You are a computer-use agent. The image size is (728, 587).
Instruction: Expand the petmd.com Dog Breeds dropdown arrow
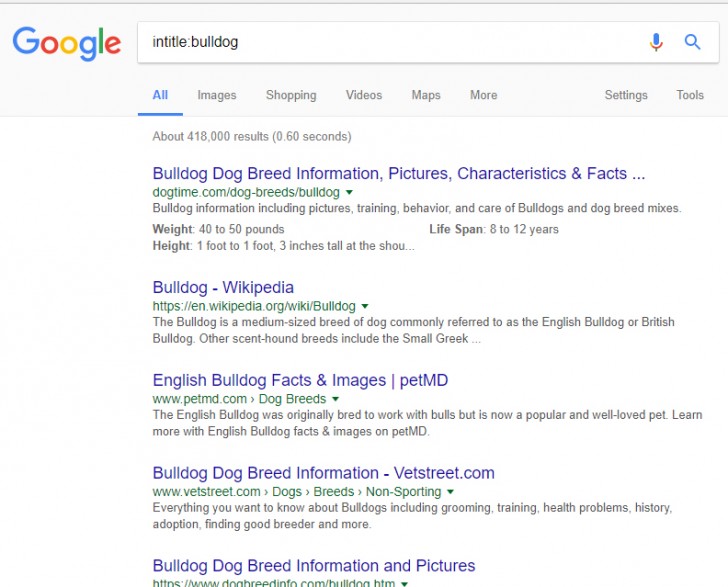336,399
